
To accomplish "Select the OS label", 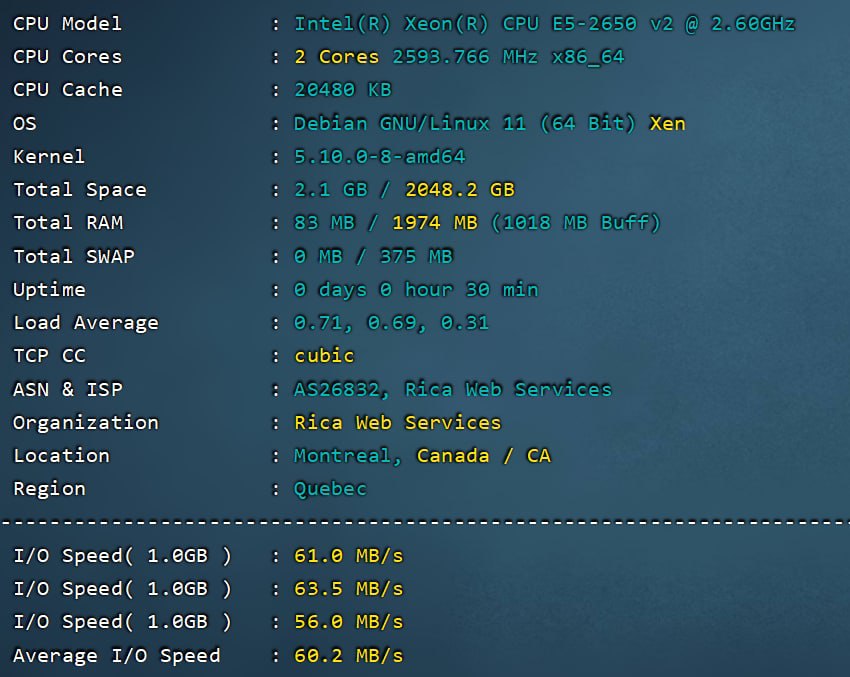I will [24, 124].
